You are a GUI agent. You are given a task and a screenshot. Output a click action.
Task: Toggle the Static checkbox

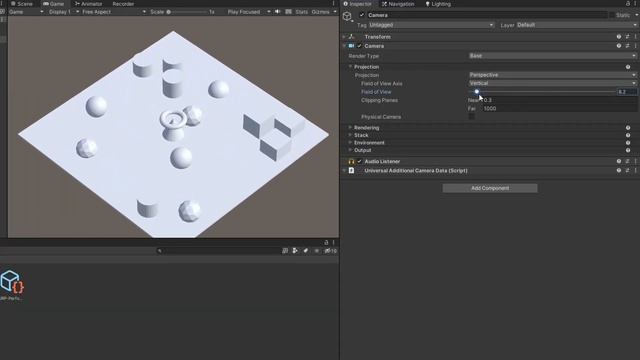point(612,15)
